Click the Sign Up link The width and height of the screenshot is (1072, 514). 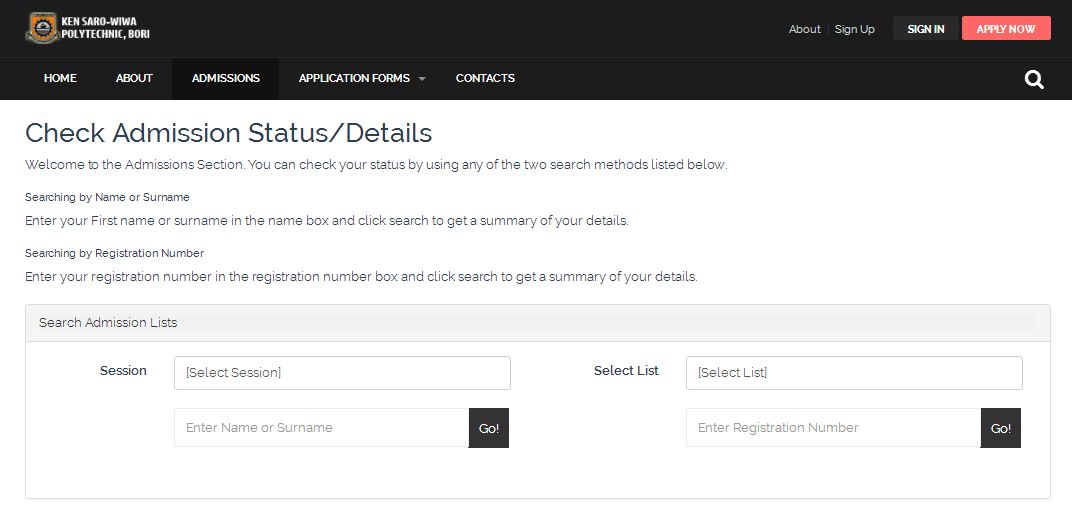coord(854,29)
